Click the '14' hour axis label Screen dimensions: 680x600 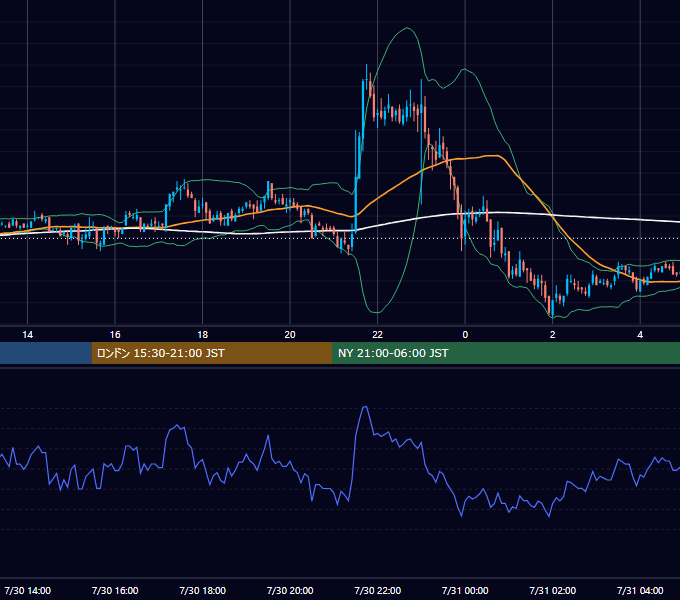(27, 335)
